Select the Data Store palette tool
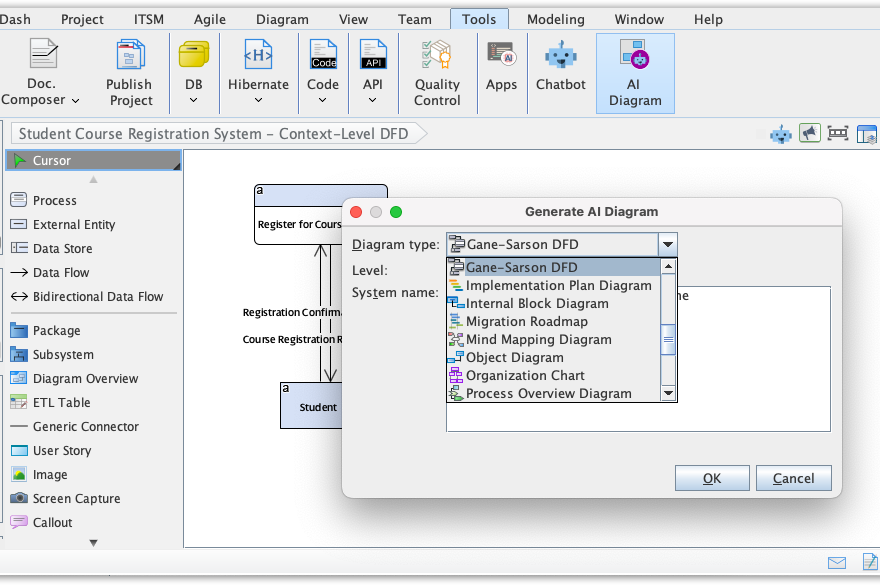 (62, 249)
